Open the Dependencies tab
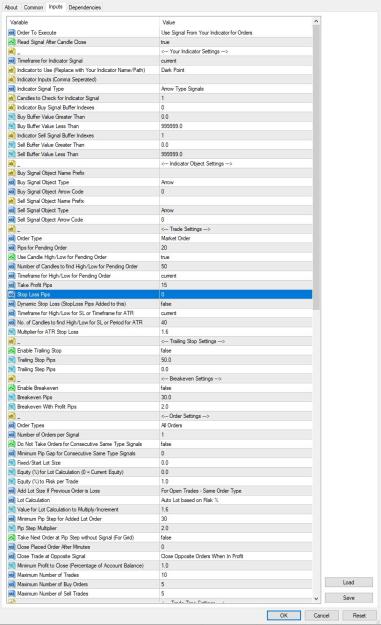The image size is (381, 625). pos(85,7)
